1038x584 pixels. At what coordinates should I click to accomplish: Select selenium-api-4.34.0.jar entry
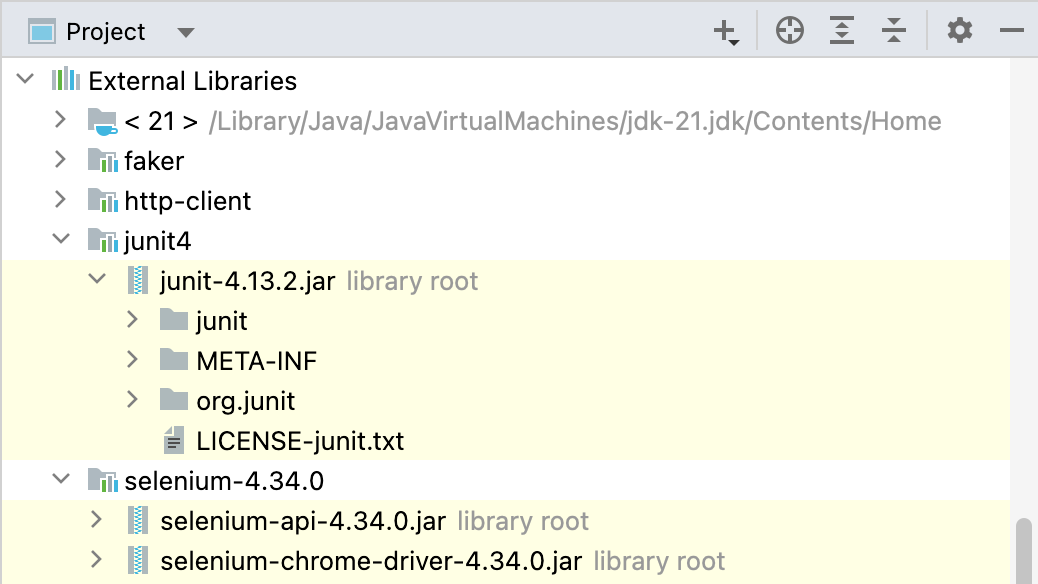click(303, 522)
